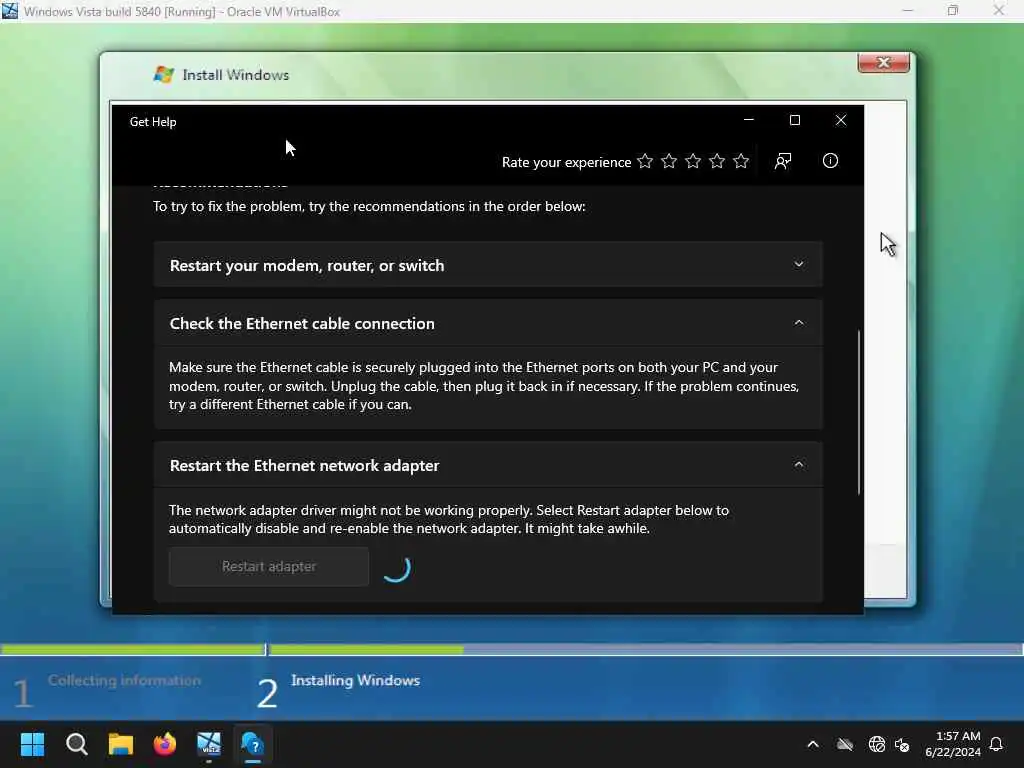Click the Get Help window title
This screenshot has height=768, width=1024.
[x=153, y=121]
